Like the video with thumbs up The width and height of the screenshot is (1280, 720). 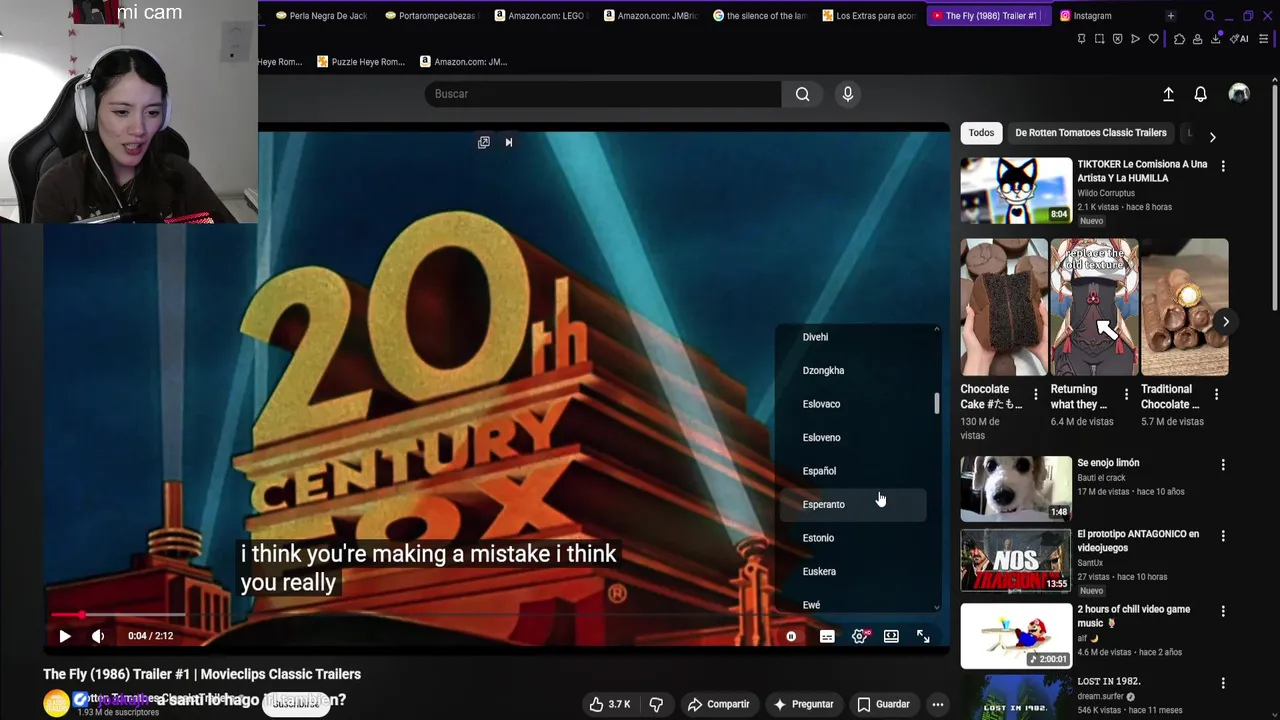pyautogui.click(x=609, y=704)
